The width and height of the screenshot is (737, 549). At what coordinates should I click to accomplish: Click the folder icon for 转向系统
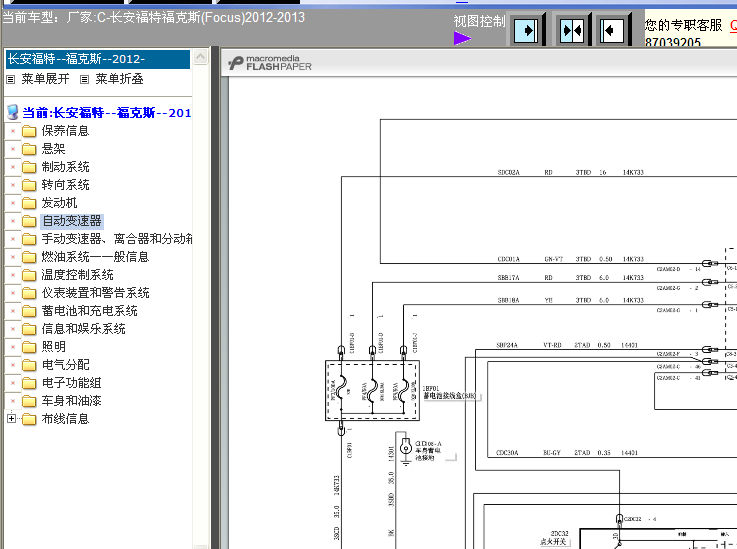click(x=29, y=185)
